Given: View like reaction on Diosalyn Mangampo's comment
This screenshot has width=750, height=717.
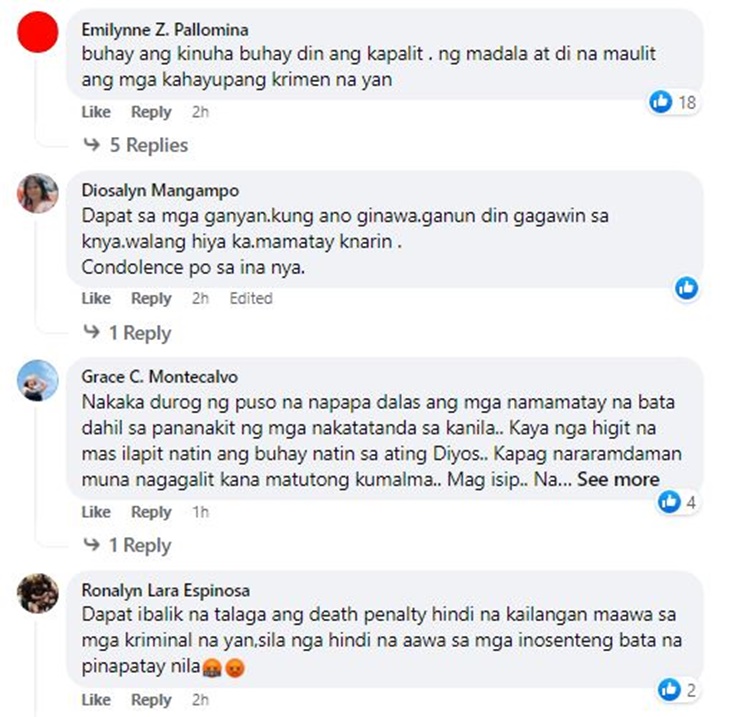Looking at the screenshot, I should point(686,288).
